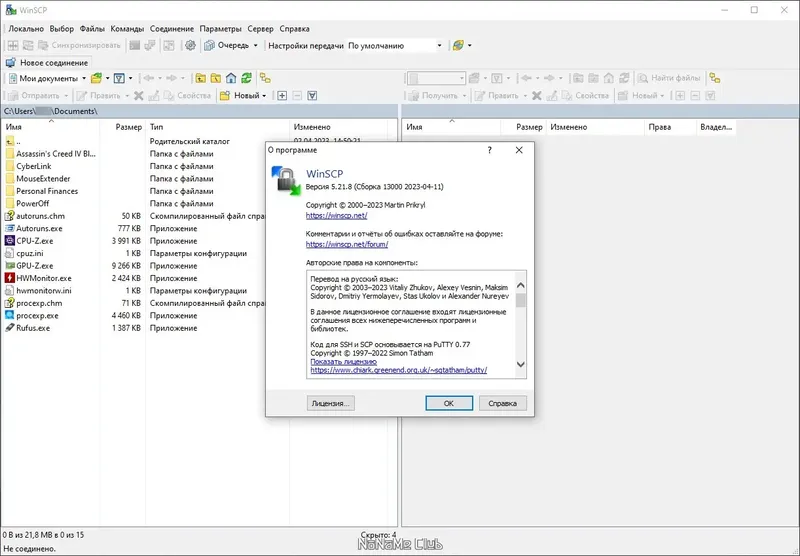Select the 'Новое соединение' tab

click(47, 63)
